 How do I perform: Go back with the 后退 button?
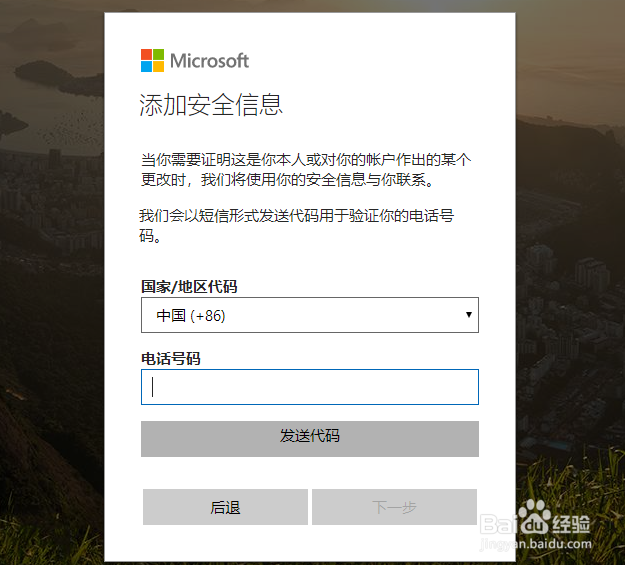point(225,507)
